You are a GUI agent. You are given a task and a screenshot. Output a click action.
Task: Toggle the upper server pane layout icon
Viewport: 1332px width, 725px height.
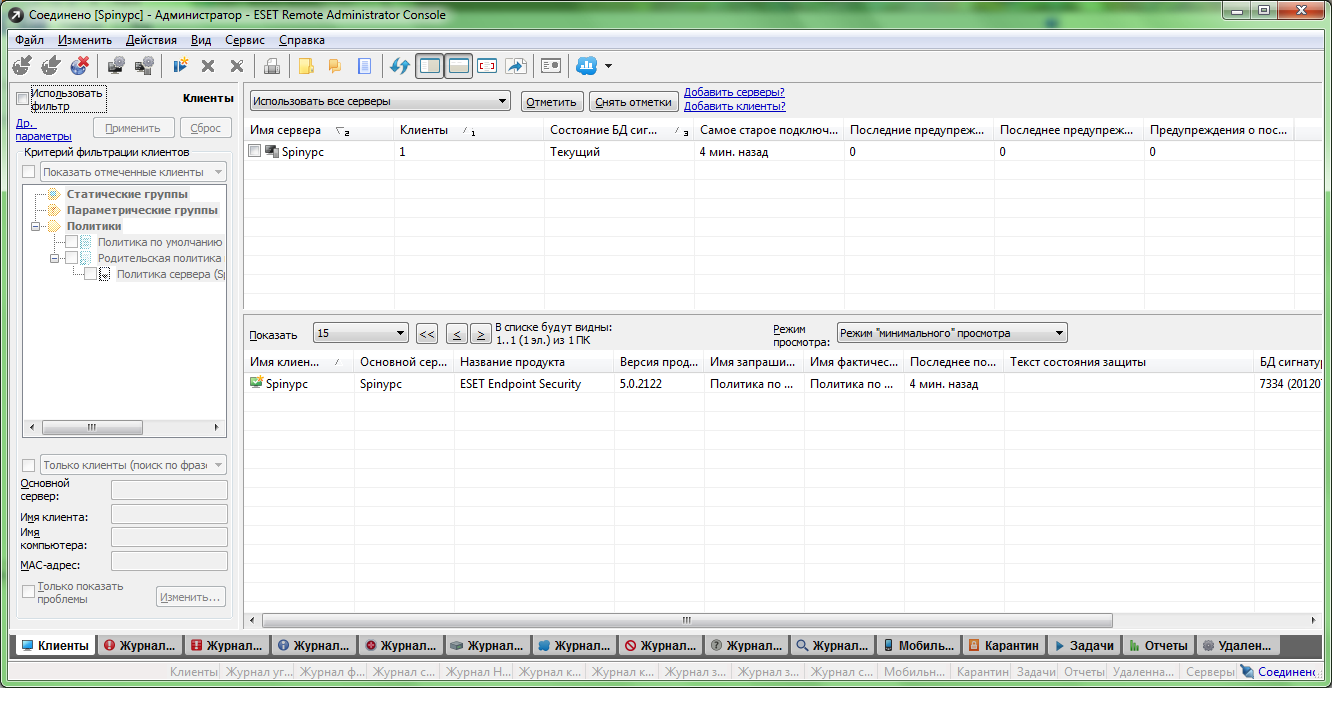459,66
